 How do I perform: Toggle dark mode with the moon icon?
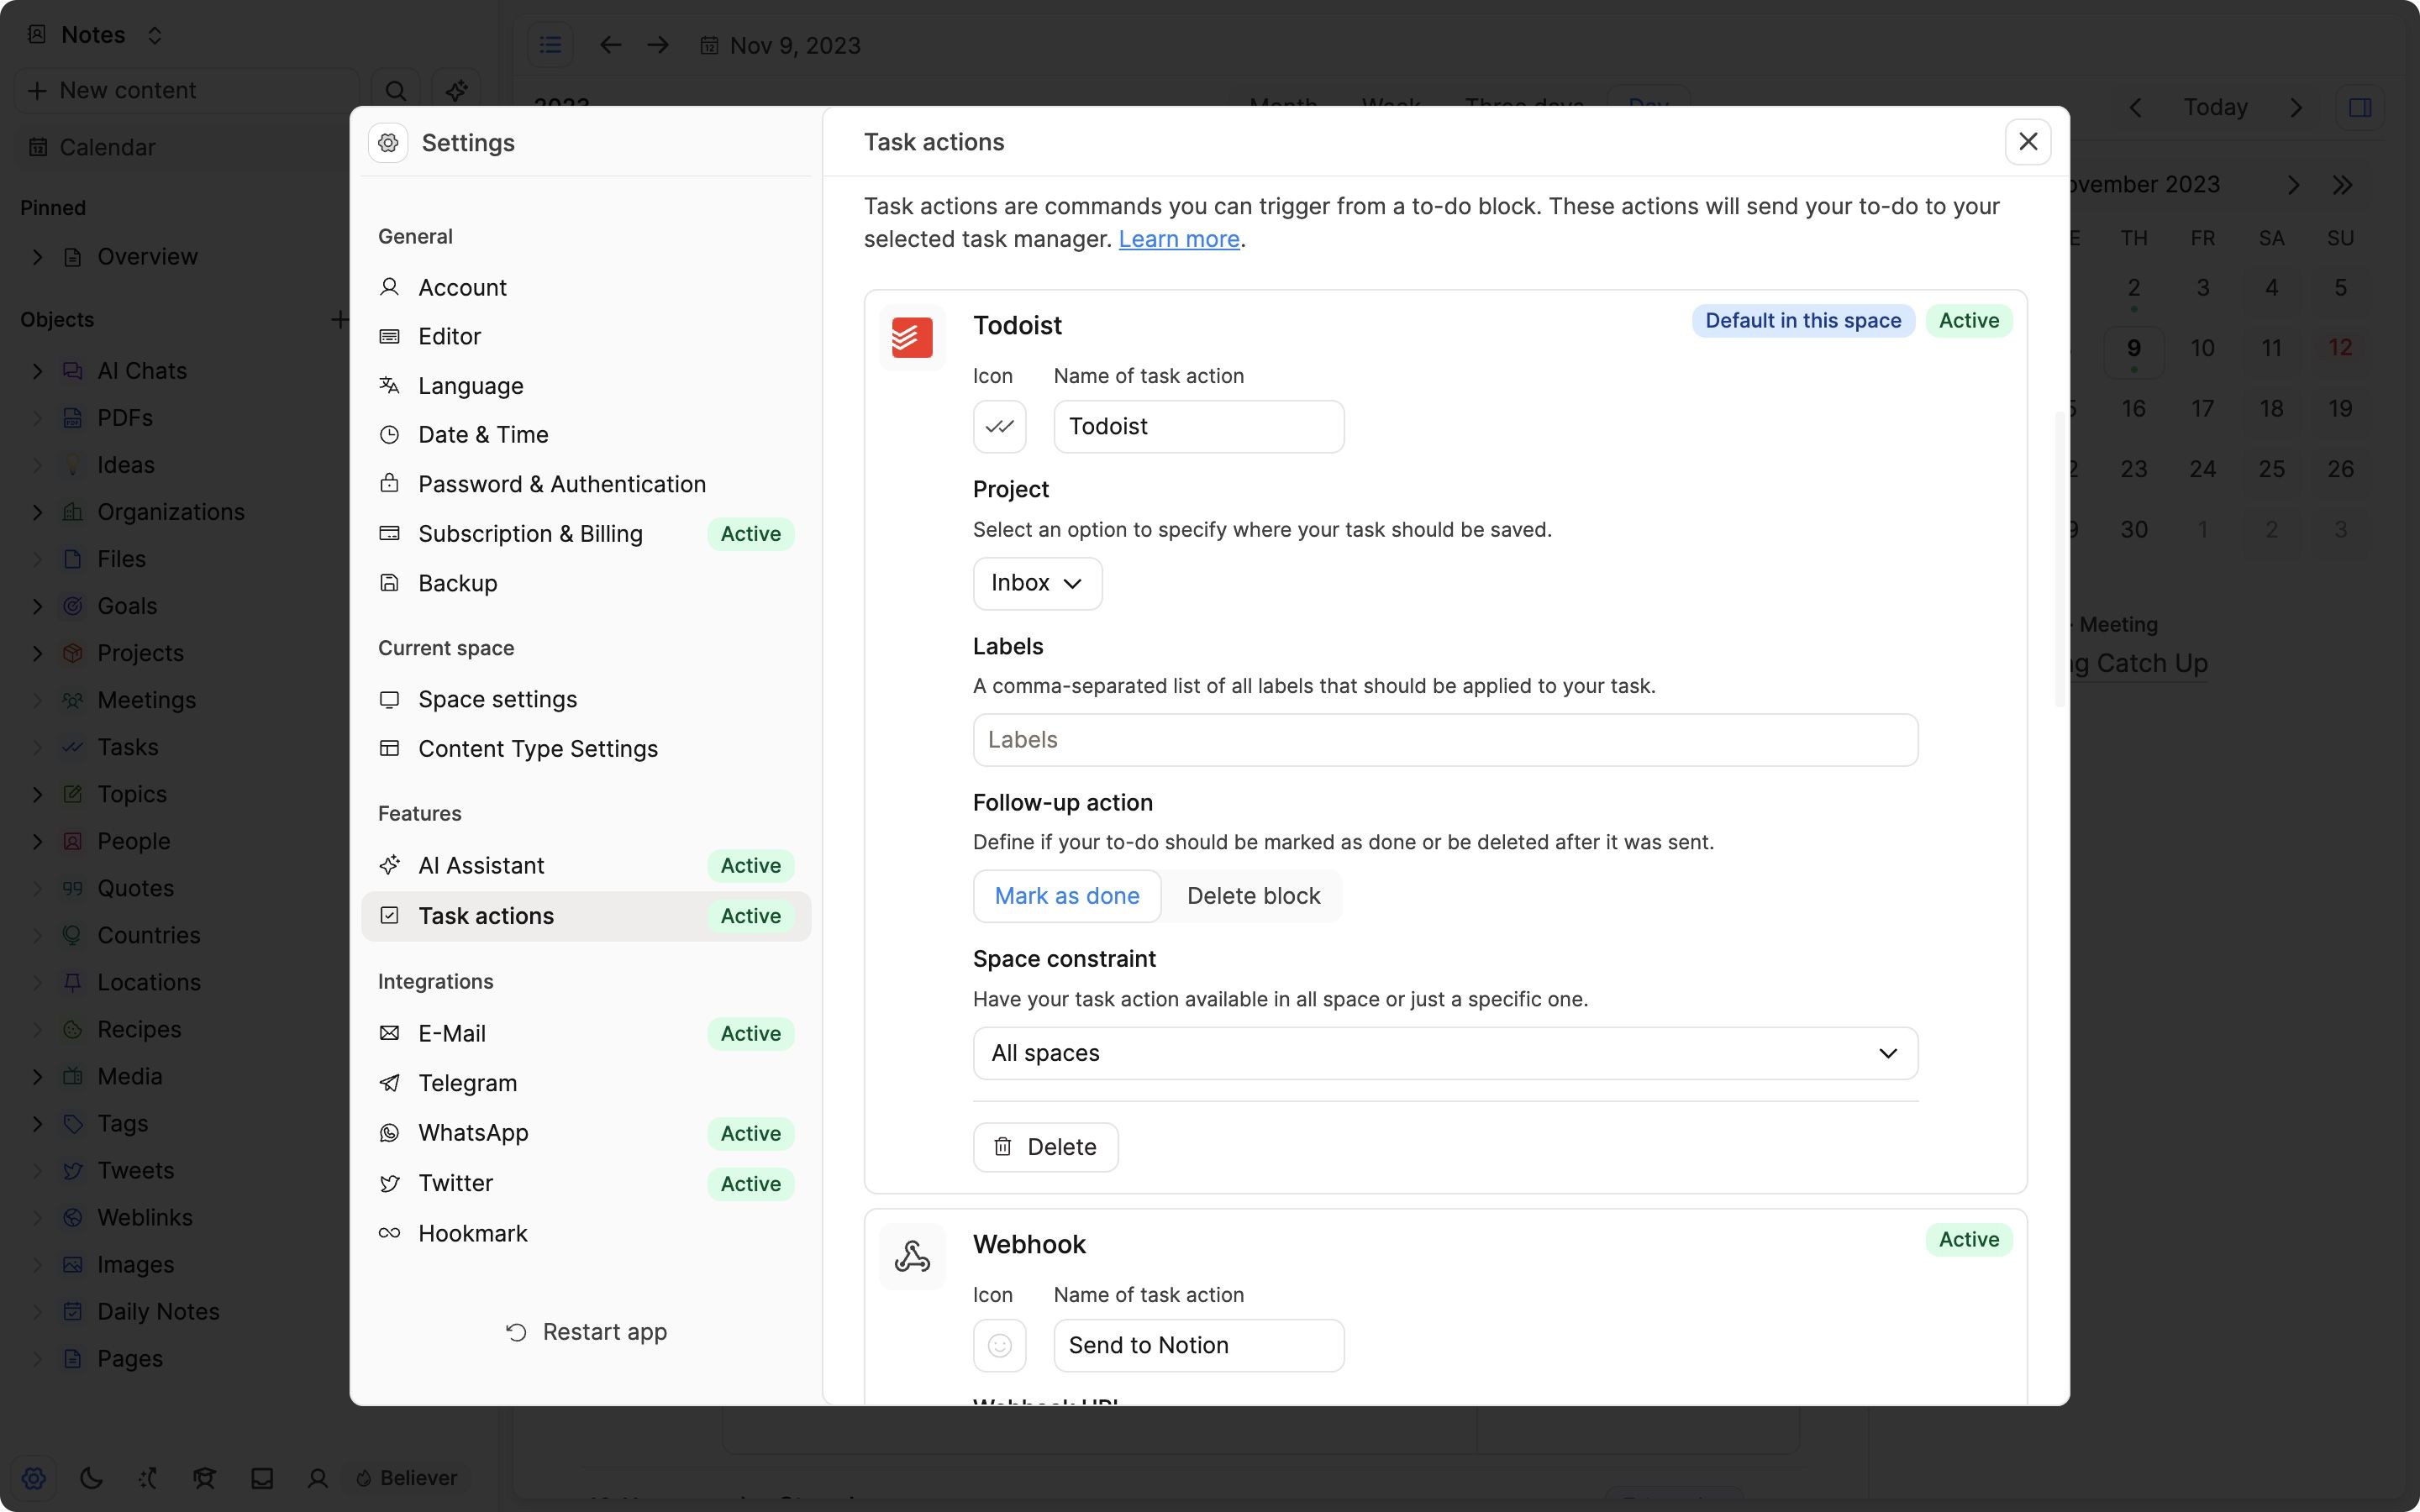coord(91,1477)
